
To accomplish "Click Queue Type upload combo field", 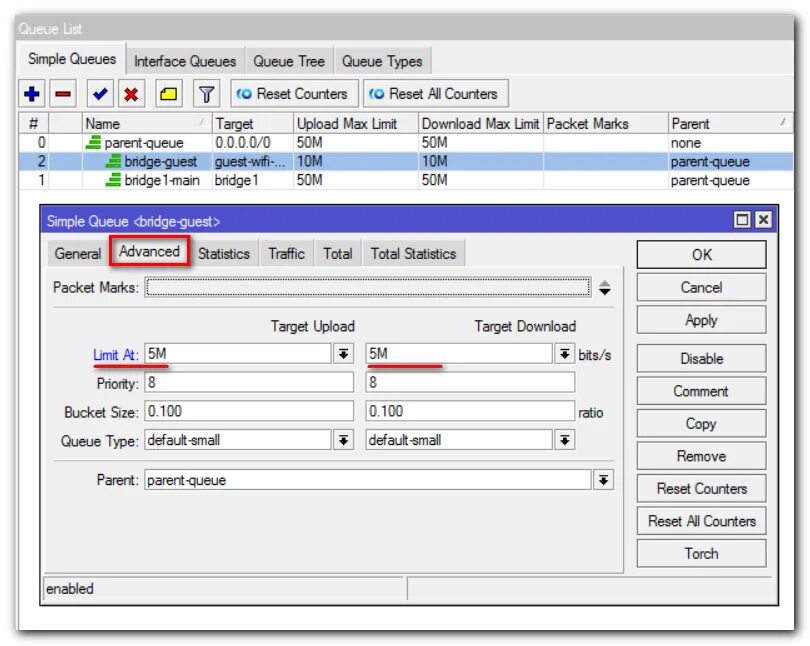I will [x=238, y=440].
